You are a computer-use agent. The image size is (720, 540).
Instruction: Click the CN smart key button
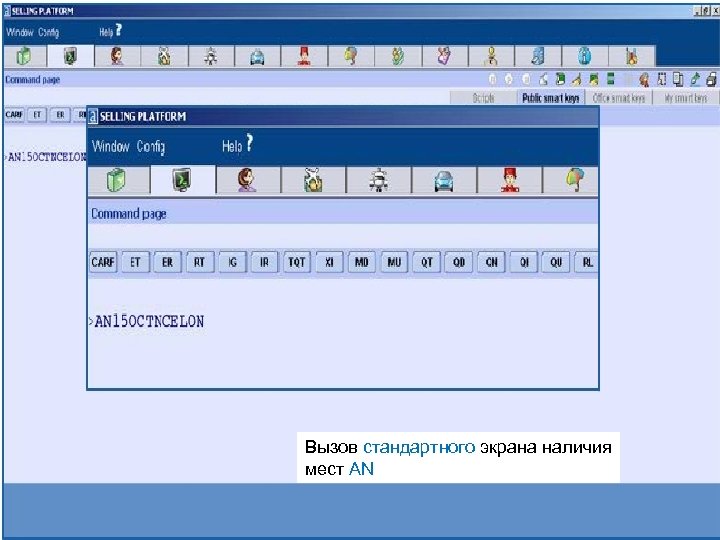tap(491, 262)
